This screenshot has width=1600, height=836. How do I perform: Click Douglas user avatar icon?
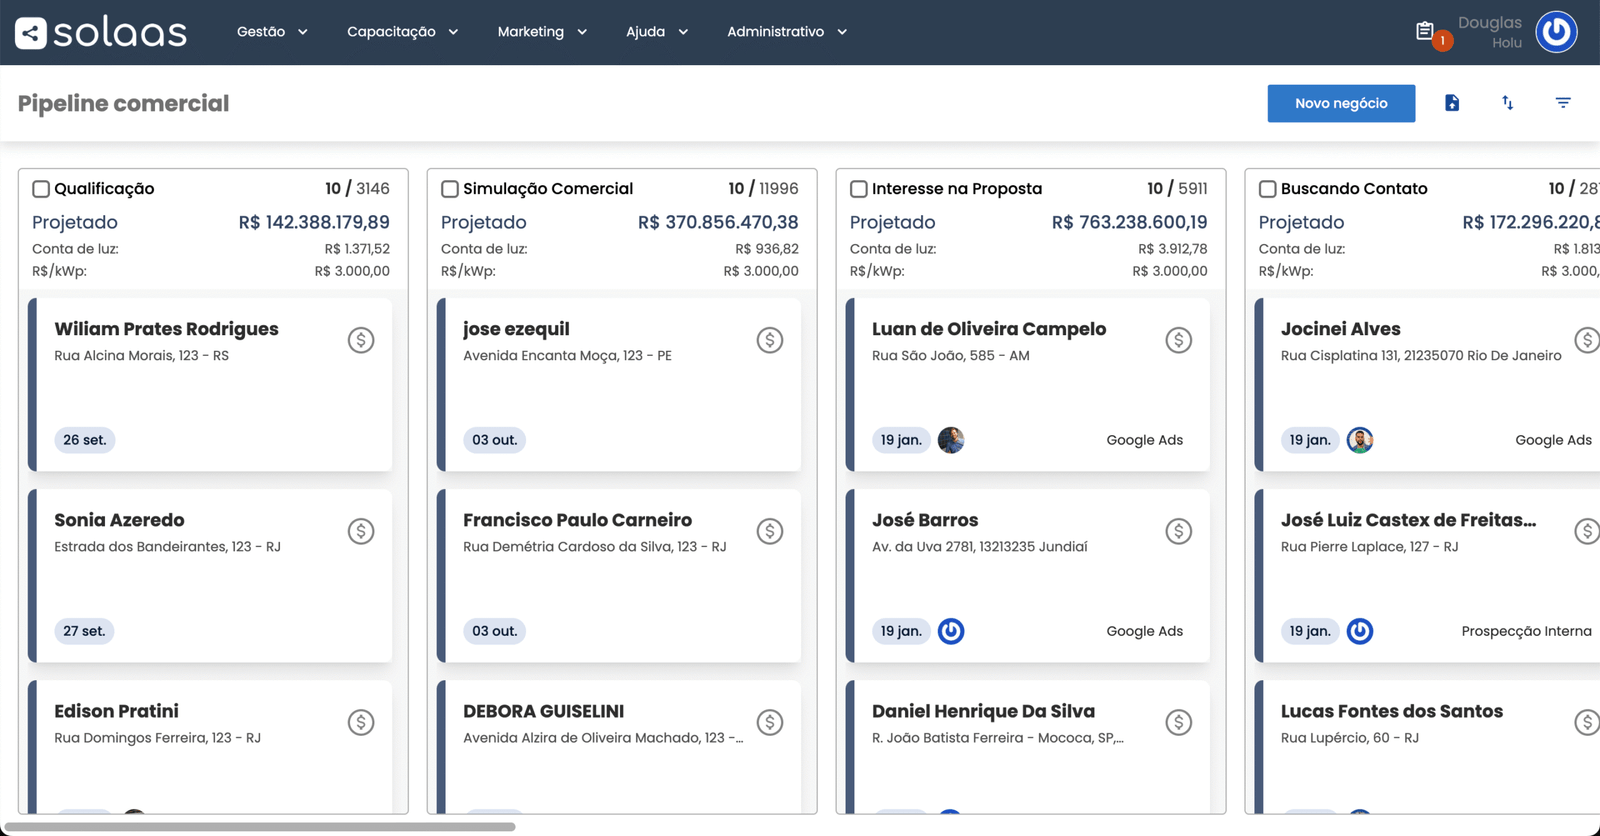[1556, 32]
